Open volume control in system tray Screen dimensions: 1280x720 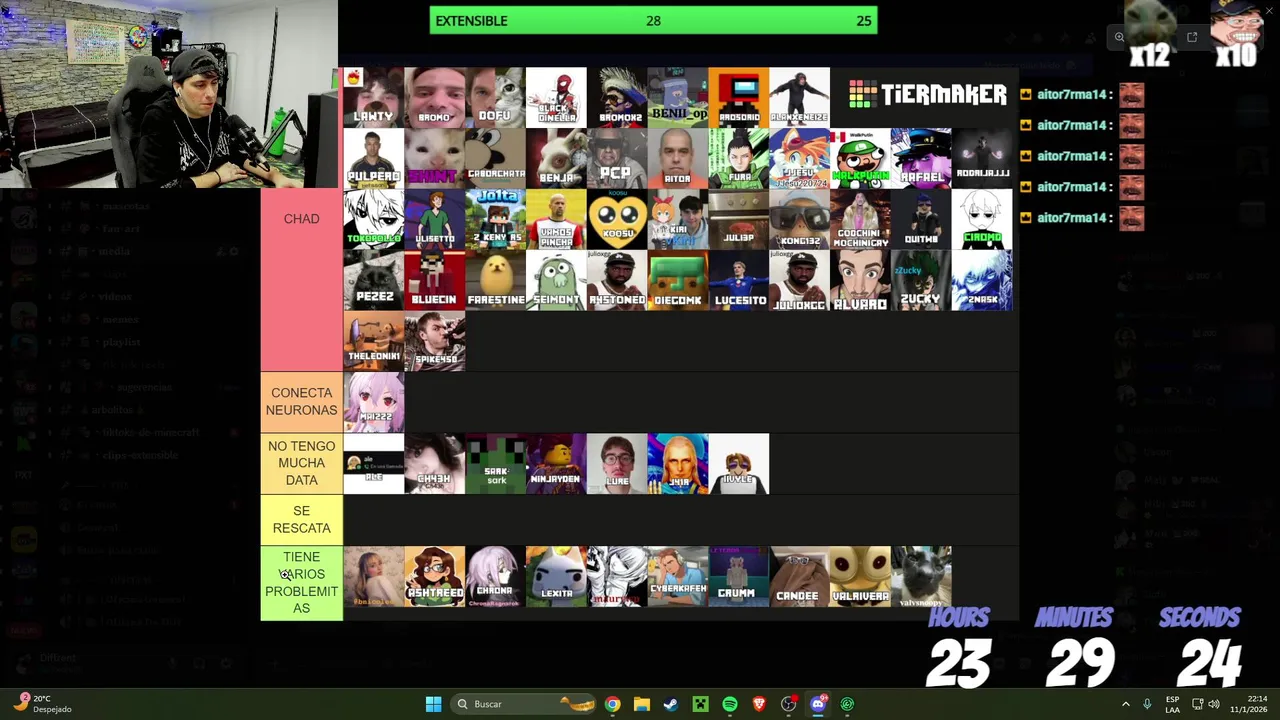pos(1216,704)
